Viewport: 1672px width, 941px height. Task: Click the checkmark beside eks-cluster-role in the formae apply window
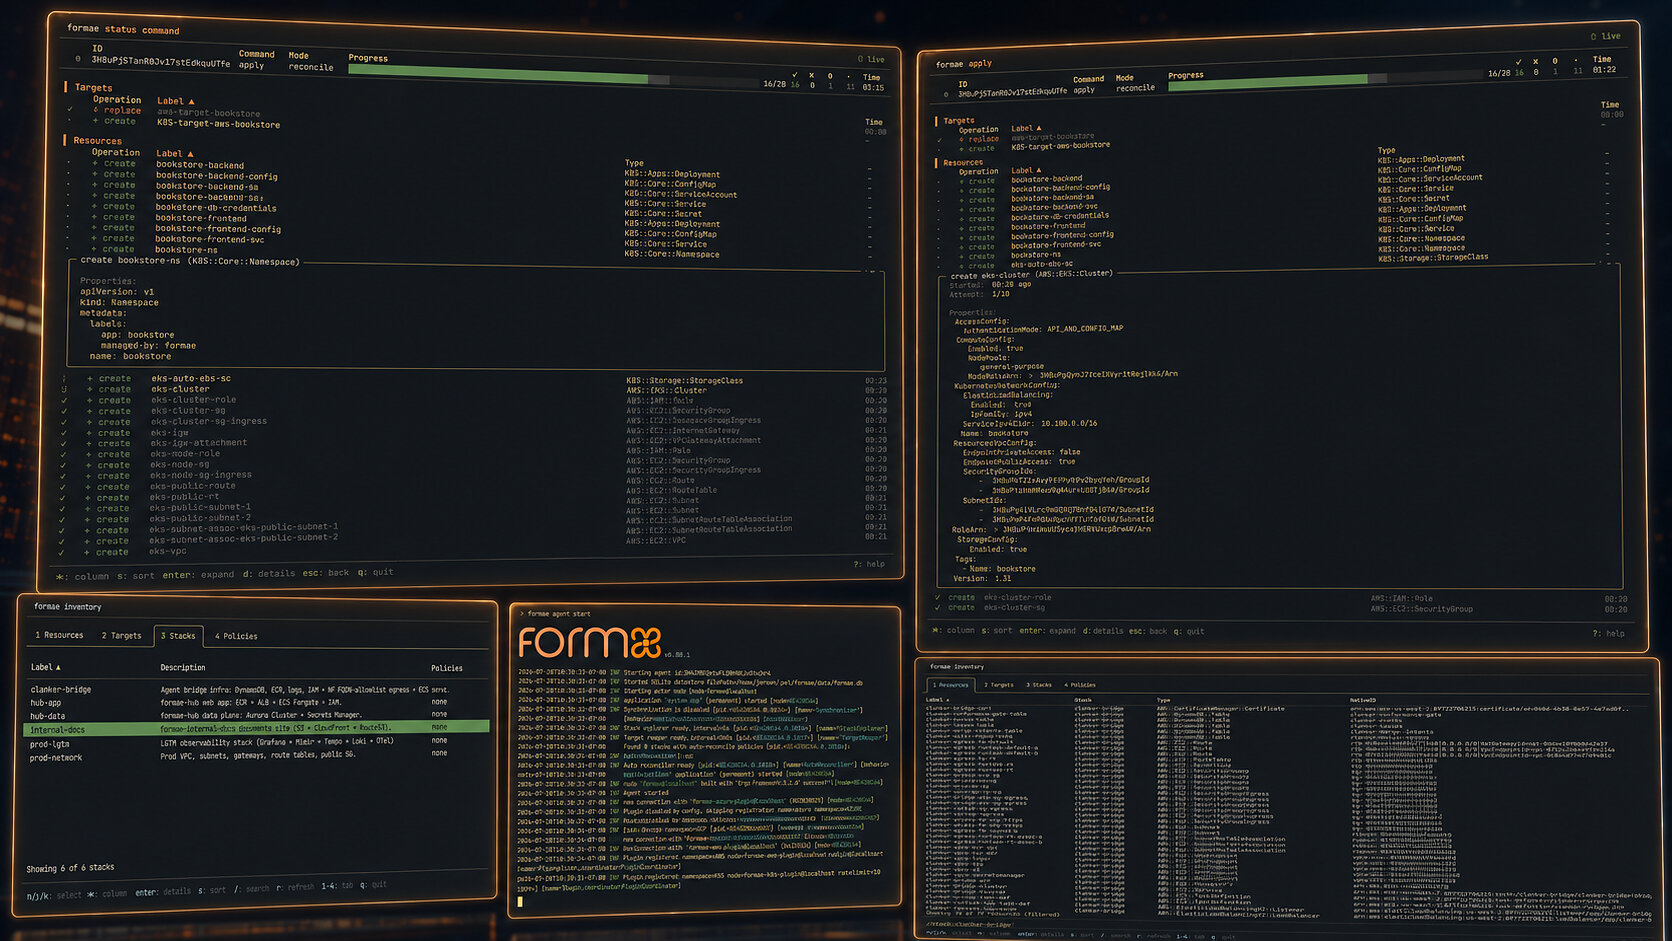[938, 597]
